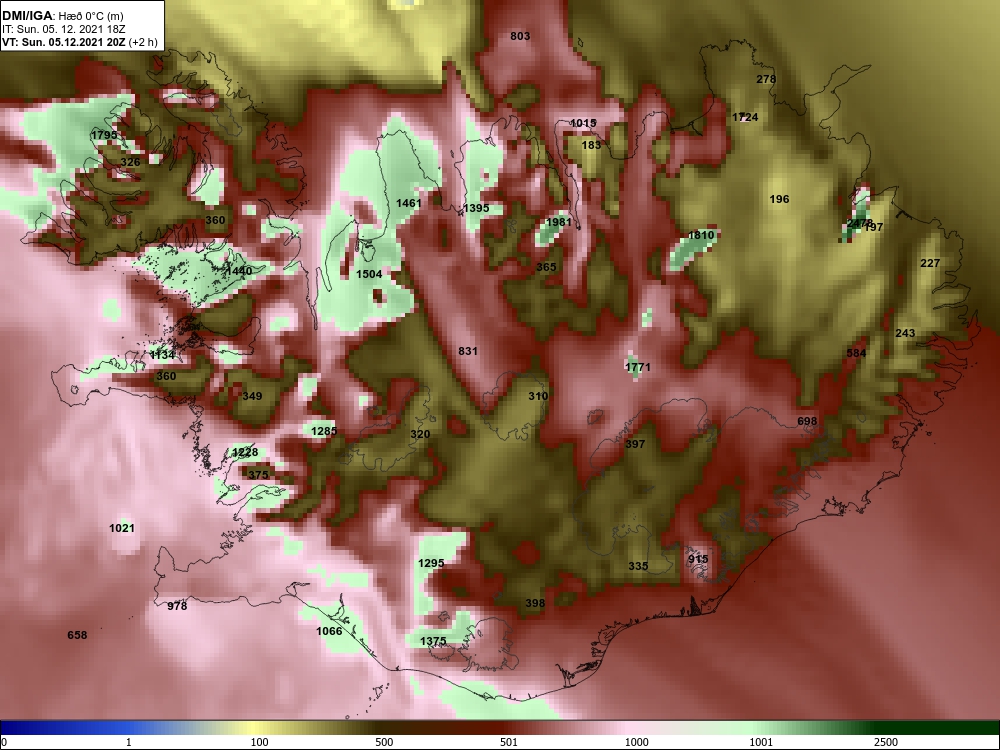This screenshot has height=750, width=1000.
Task: Click the map value 658
Action: pyautogui.click(x=77, y=635)
